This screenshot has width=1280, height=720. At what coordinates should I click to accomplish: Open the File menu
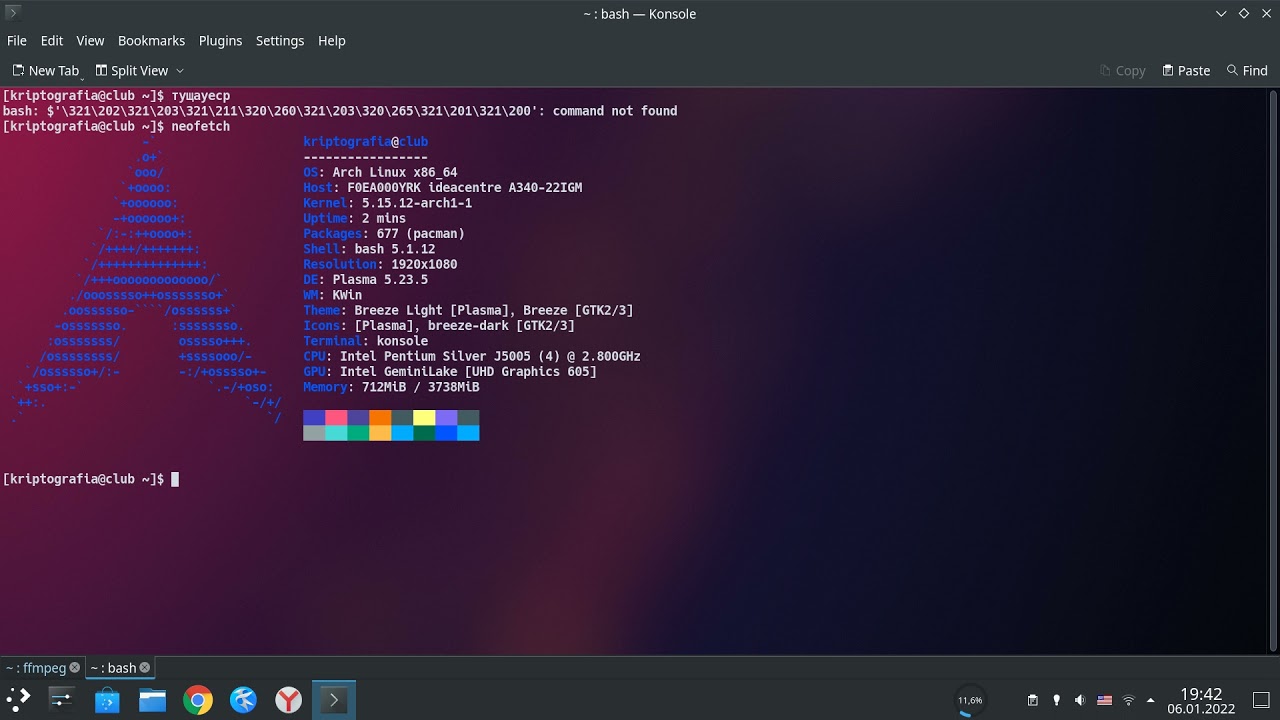pos(17,41)
